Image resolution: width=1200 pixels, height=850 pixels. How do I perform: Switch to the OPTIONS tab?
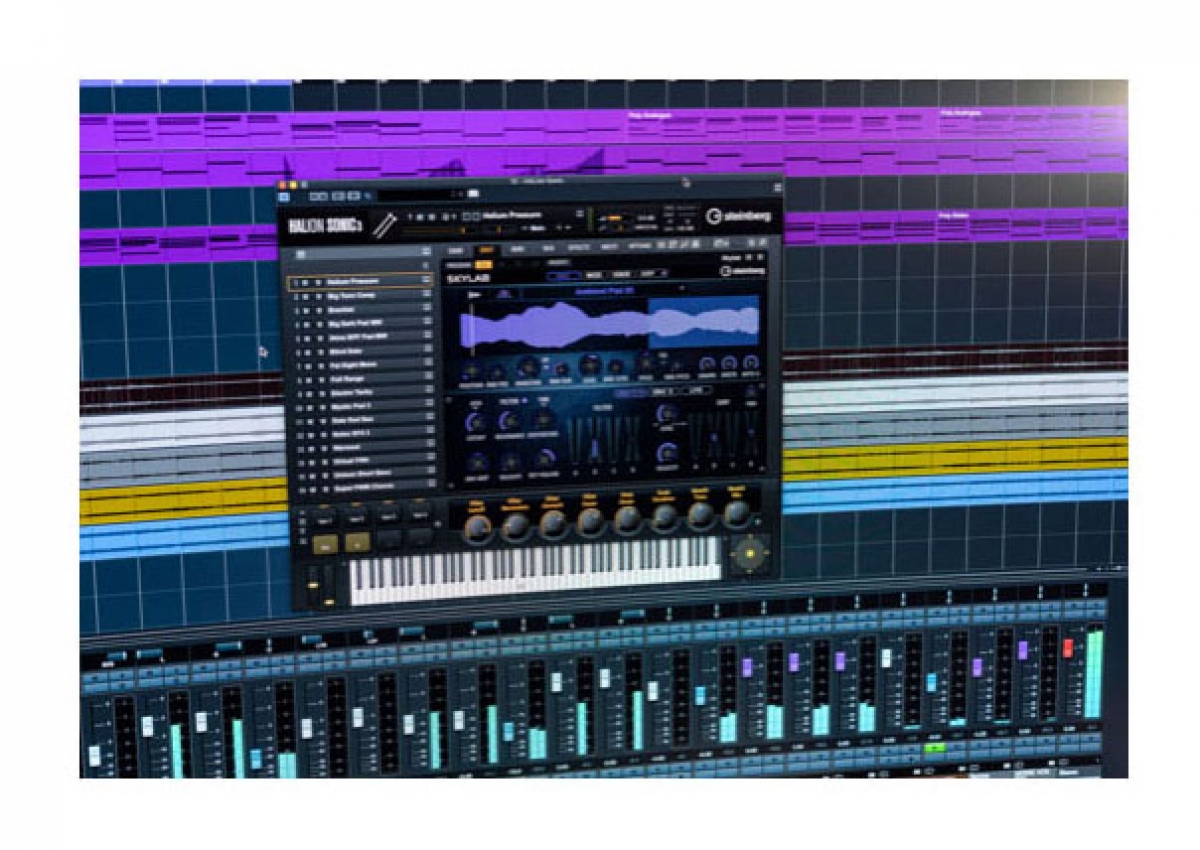pyautogui.click(x=639, y=246)
